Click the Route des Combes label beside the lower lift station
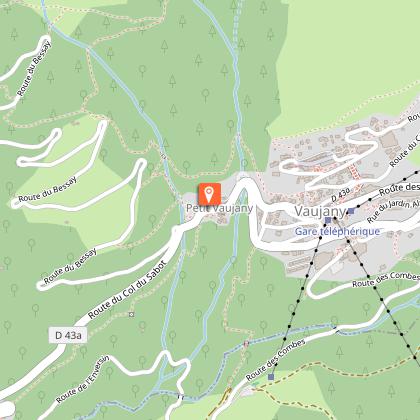 click(x=276, y=360)
